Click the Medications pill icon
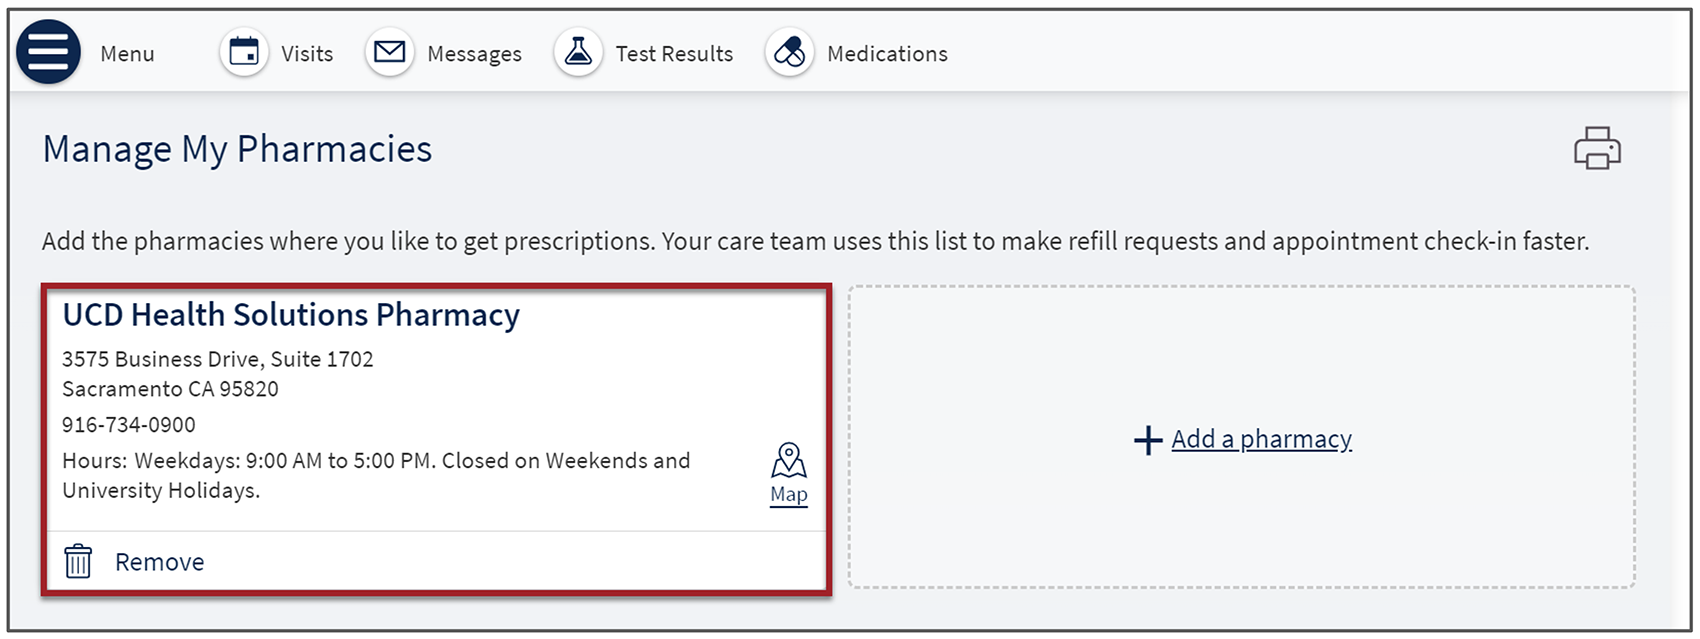 tap(789, 52)
